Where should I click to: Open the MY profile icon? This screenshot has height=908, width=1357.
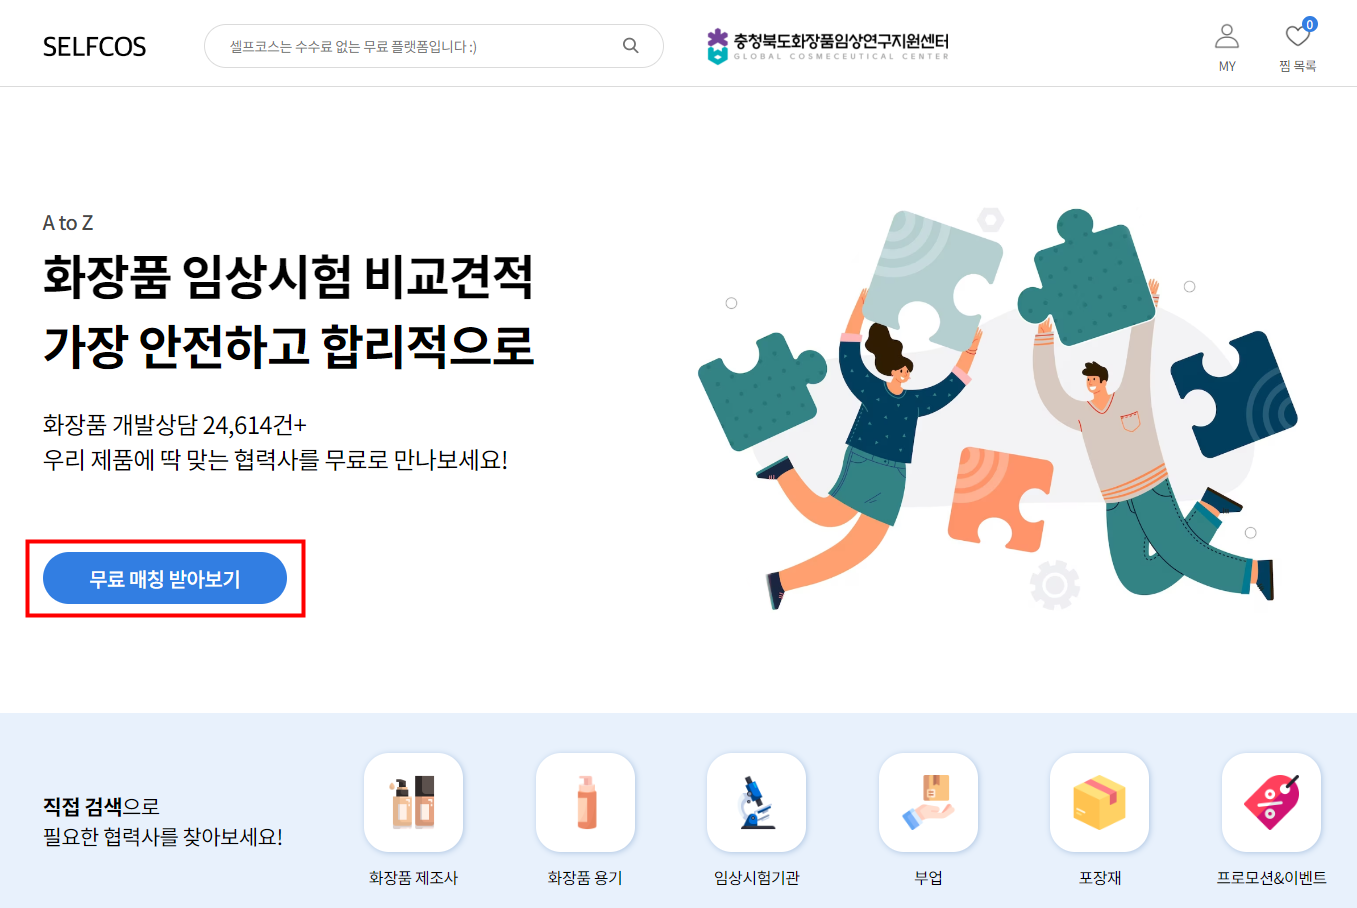point(1227,37)
